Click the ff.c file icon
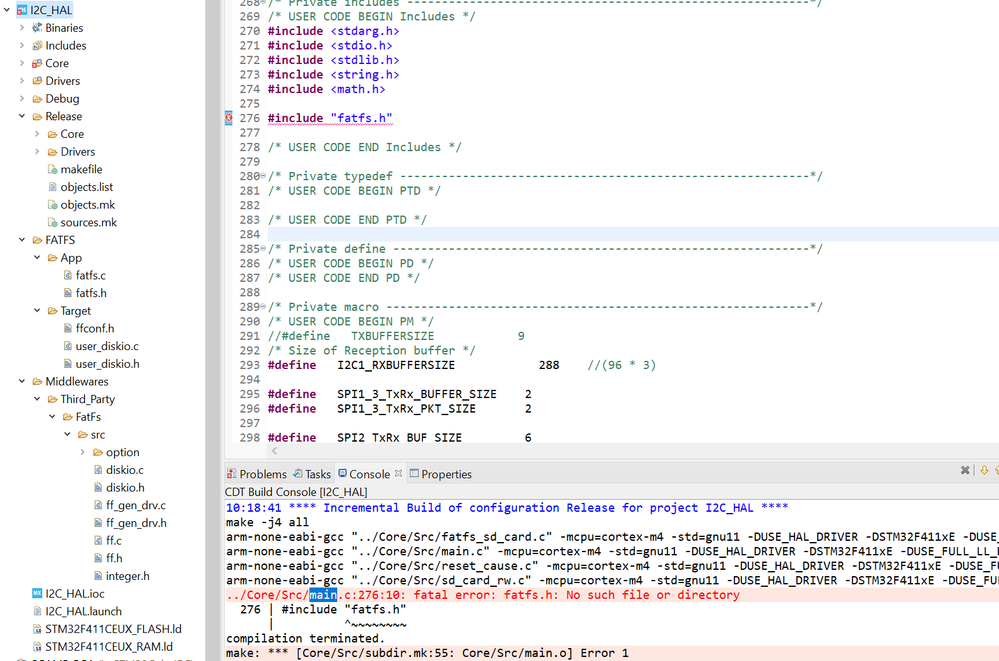The image size is (999, 661). [98, 541]
